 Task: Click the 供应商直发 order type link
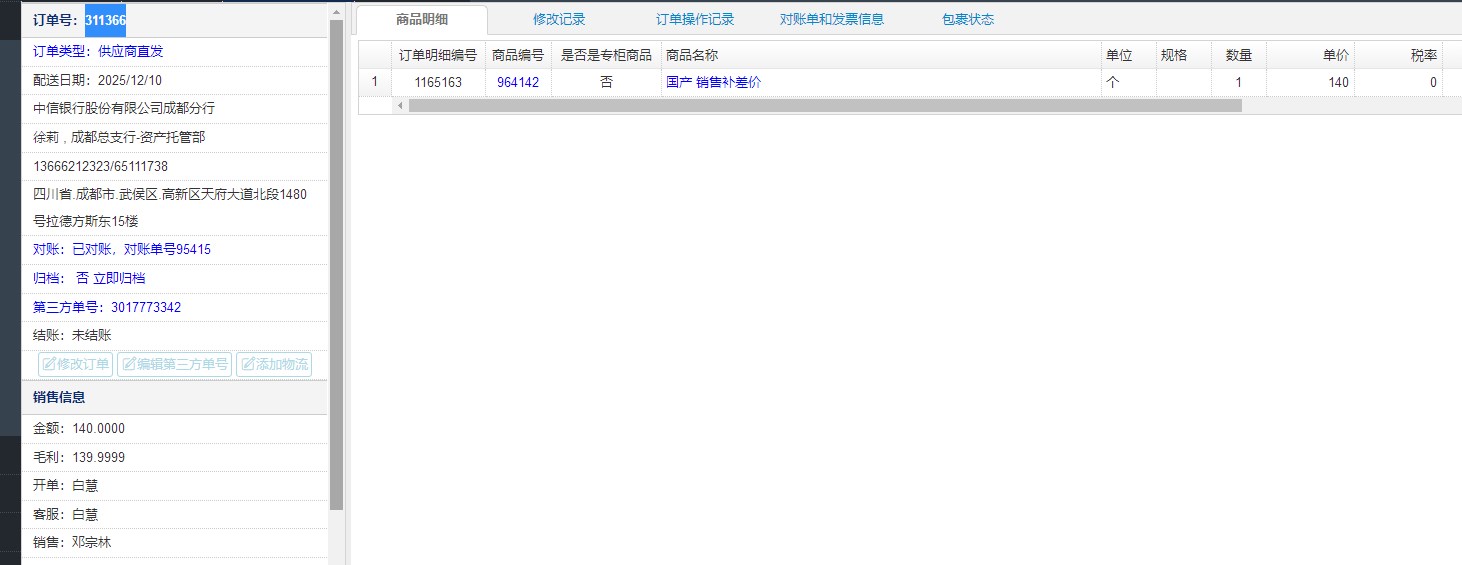point(130,51)
